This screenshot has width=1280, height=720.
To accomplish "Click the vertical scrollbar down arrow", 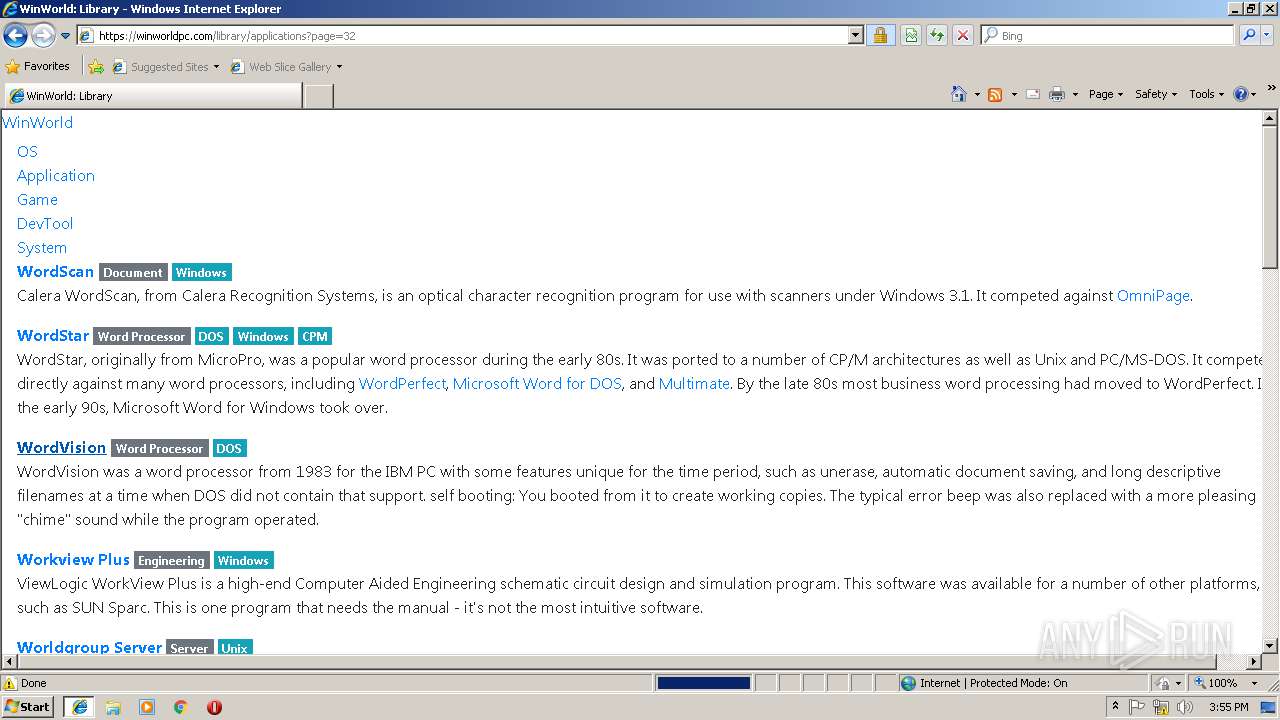I will (1270, 646).
